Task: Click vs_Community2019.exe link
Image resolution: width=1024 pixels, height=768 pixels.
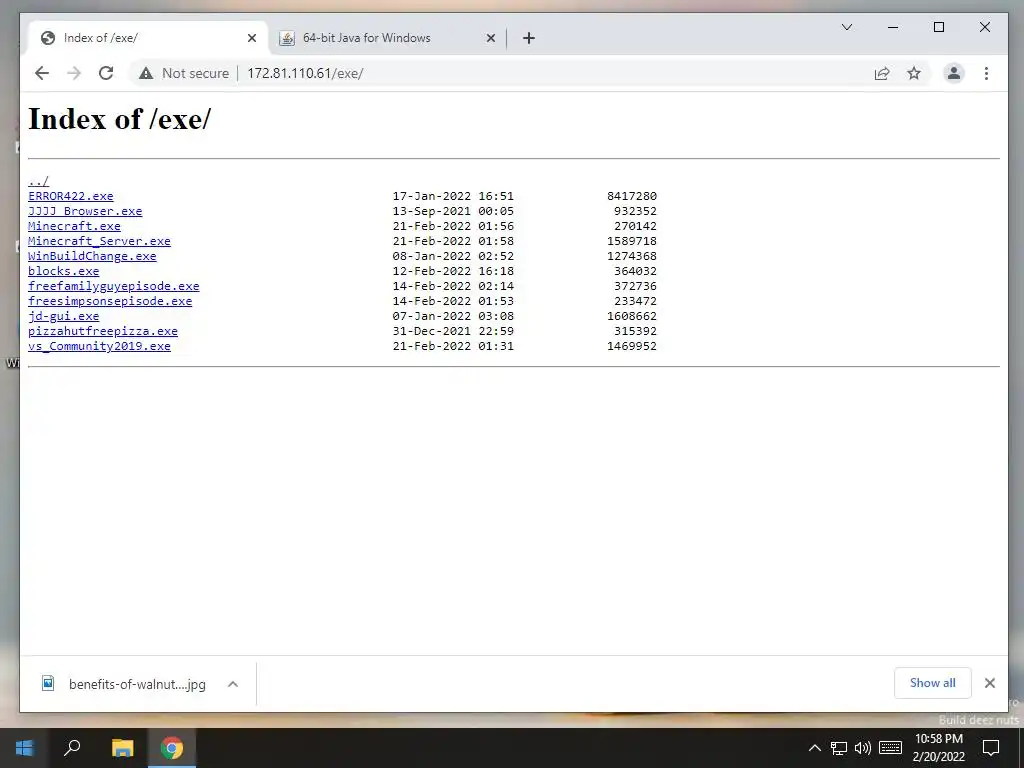Action: [x=99, y=346]
